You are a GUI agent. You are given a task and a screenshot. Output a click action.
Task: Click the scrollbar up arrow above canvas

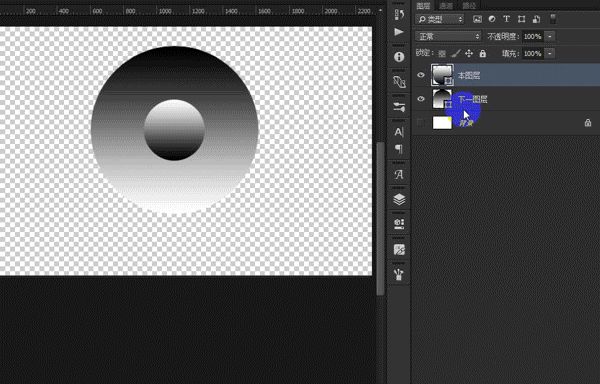(x=380, y=10)
